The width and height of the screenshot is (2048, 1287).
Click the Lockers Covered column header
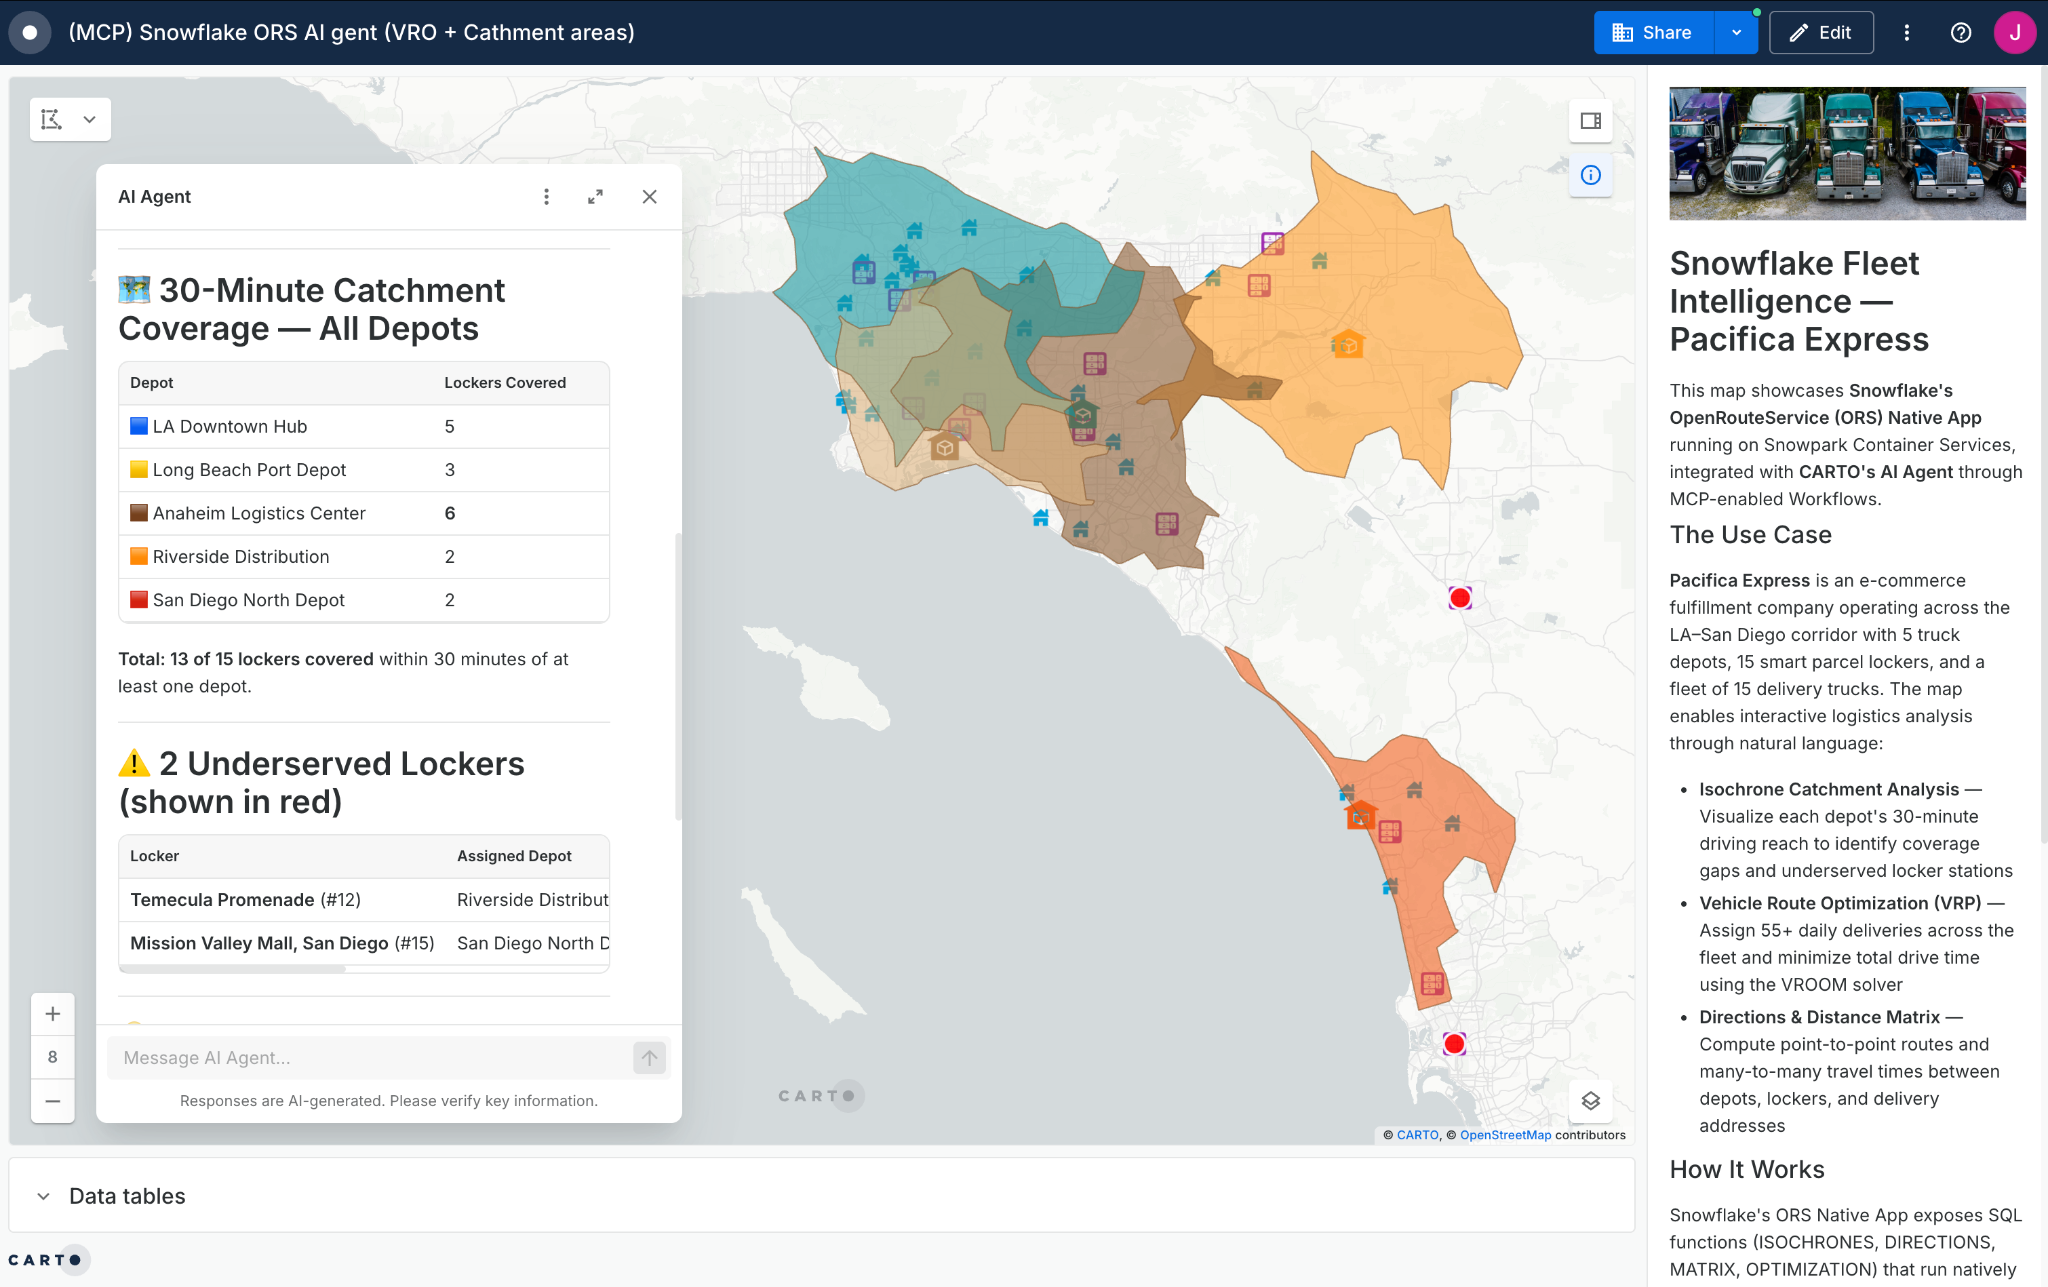point(505,383)
